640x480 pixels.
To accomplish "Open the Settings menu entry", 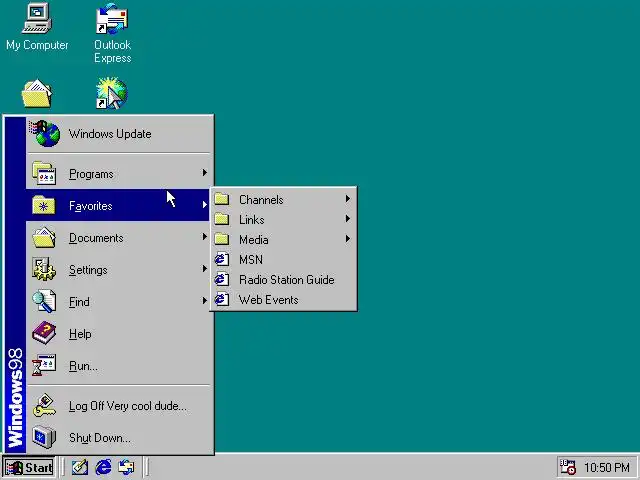I will click(118, 269).
